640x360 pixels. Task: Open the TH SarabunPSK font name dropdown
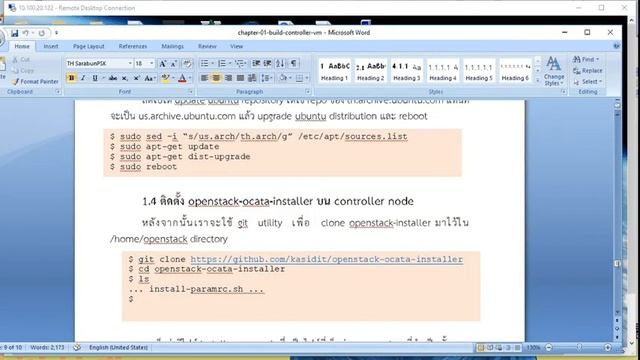click(x=130, y=63)
